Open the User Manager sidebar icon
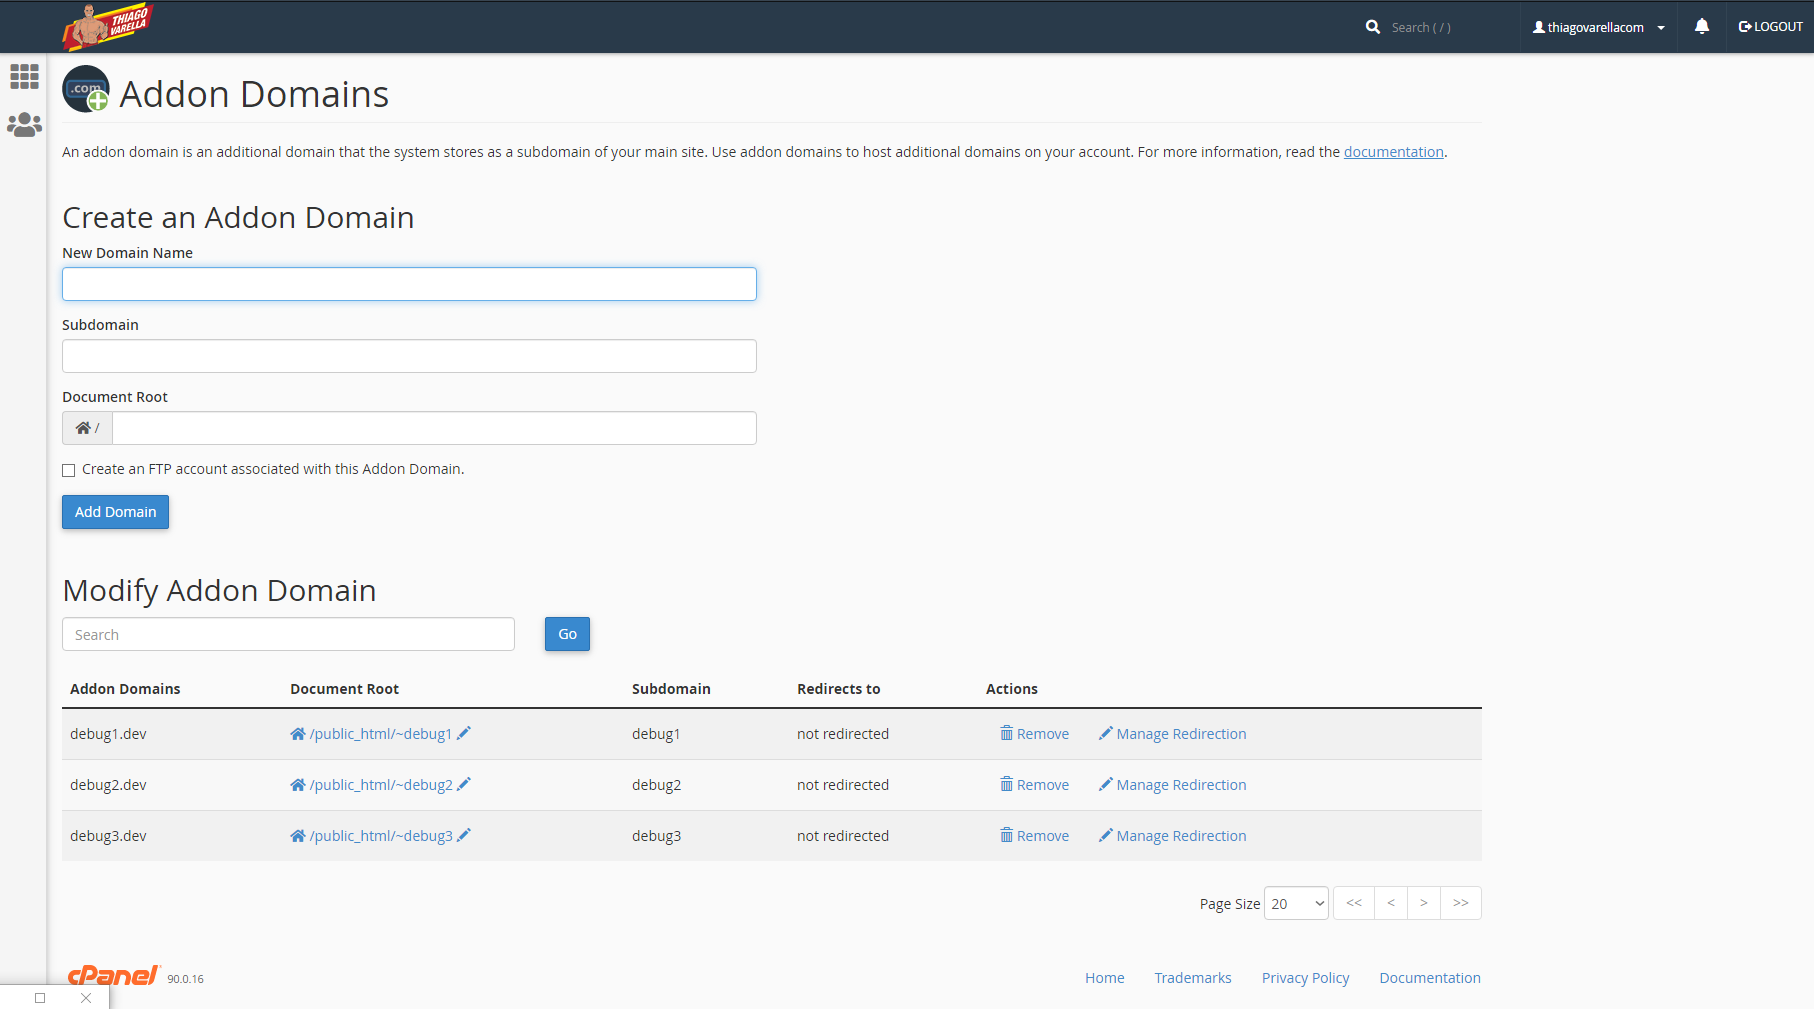 coord(24,125)
